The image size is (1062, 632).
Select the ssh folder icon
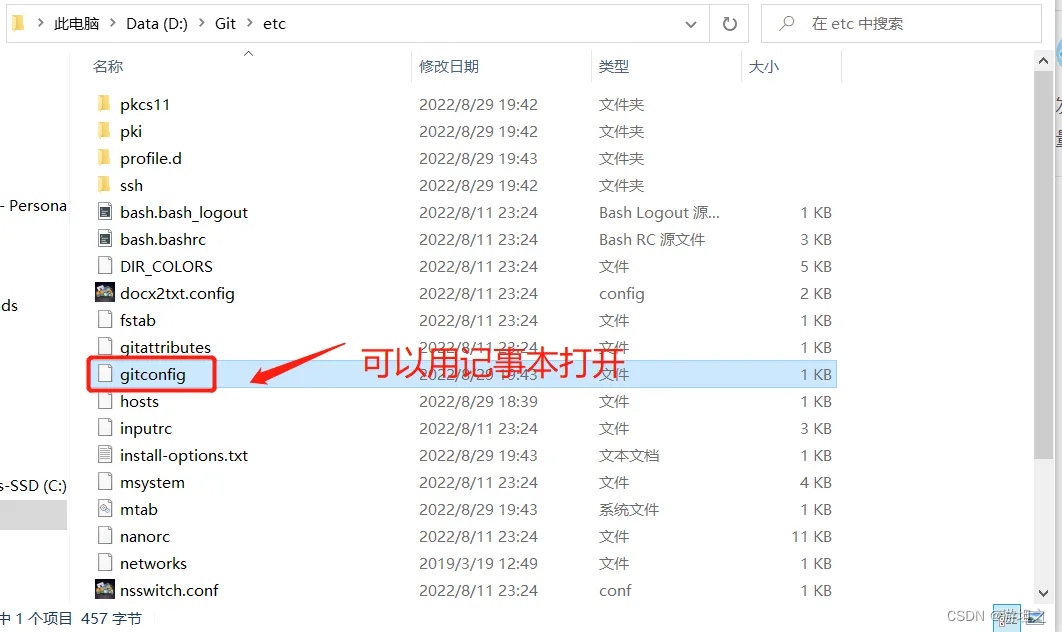(104, 185)
